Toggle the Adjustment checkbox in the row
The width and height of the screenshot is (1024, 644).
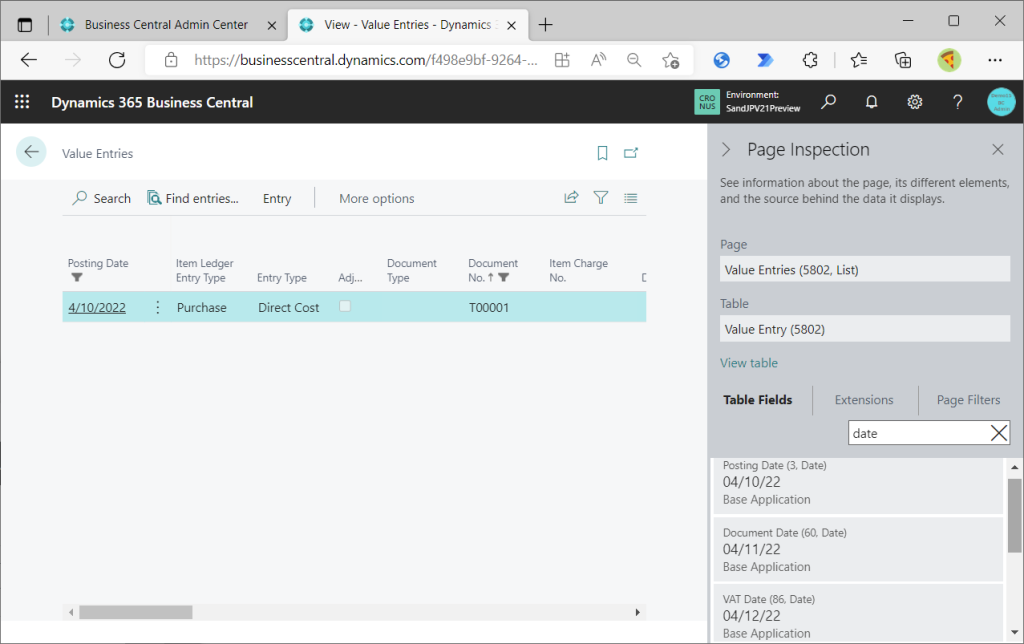tap(345, 307)
